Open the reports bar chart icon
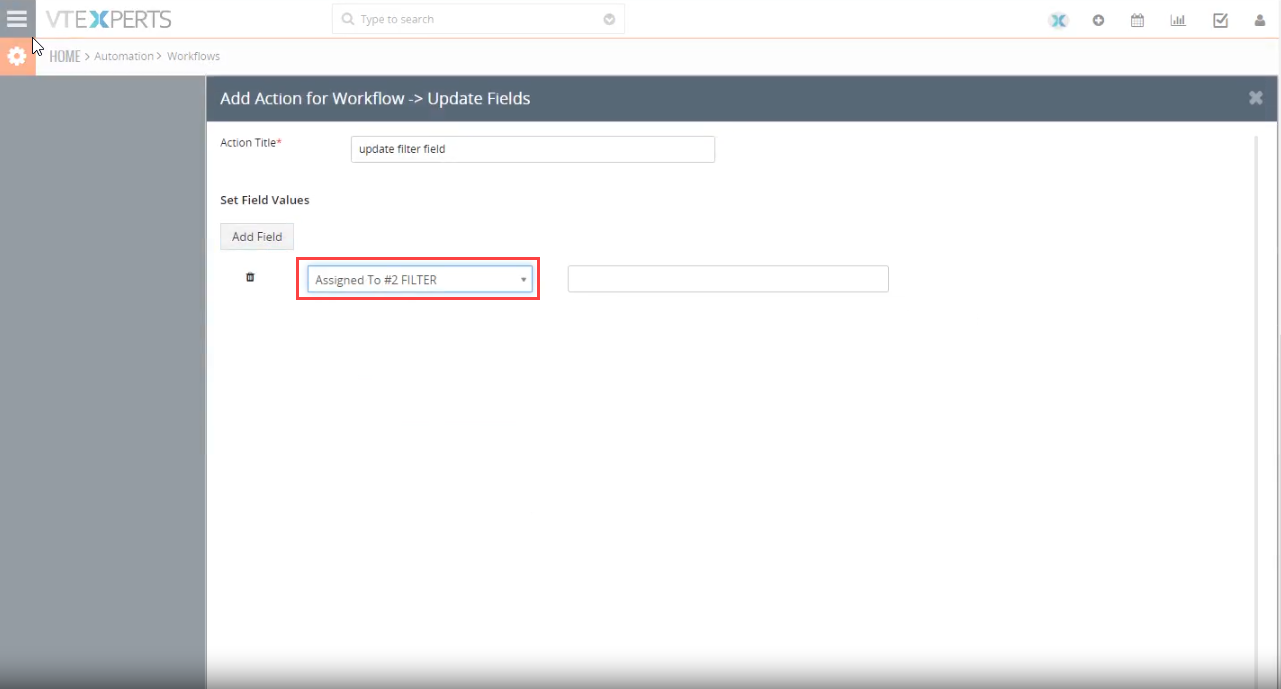1281x689 pixels. coord(1178,20)
